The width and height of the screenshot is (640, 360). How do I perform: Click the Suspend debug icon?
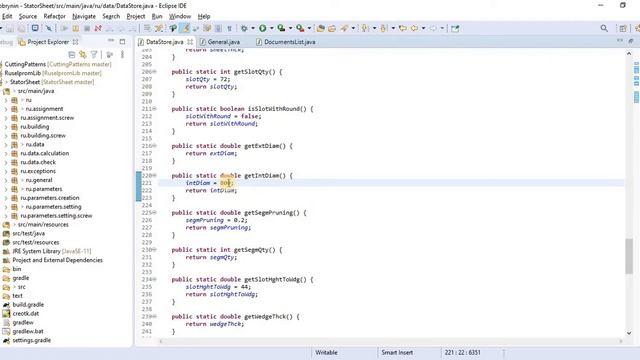(76, 28)
